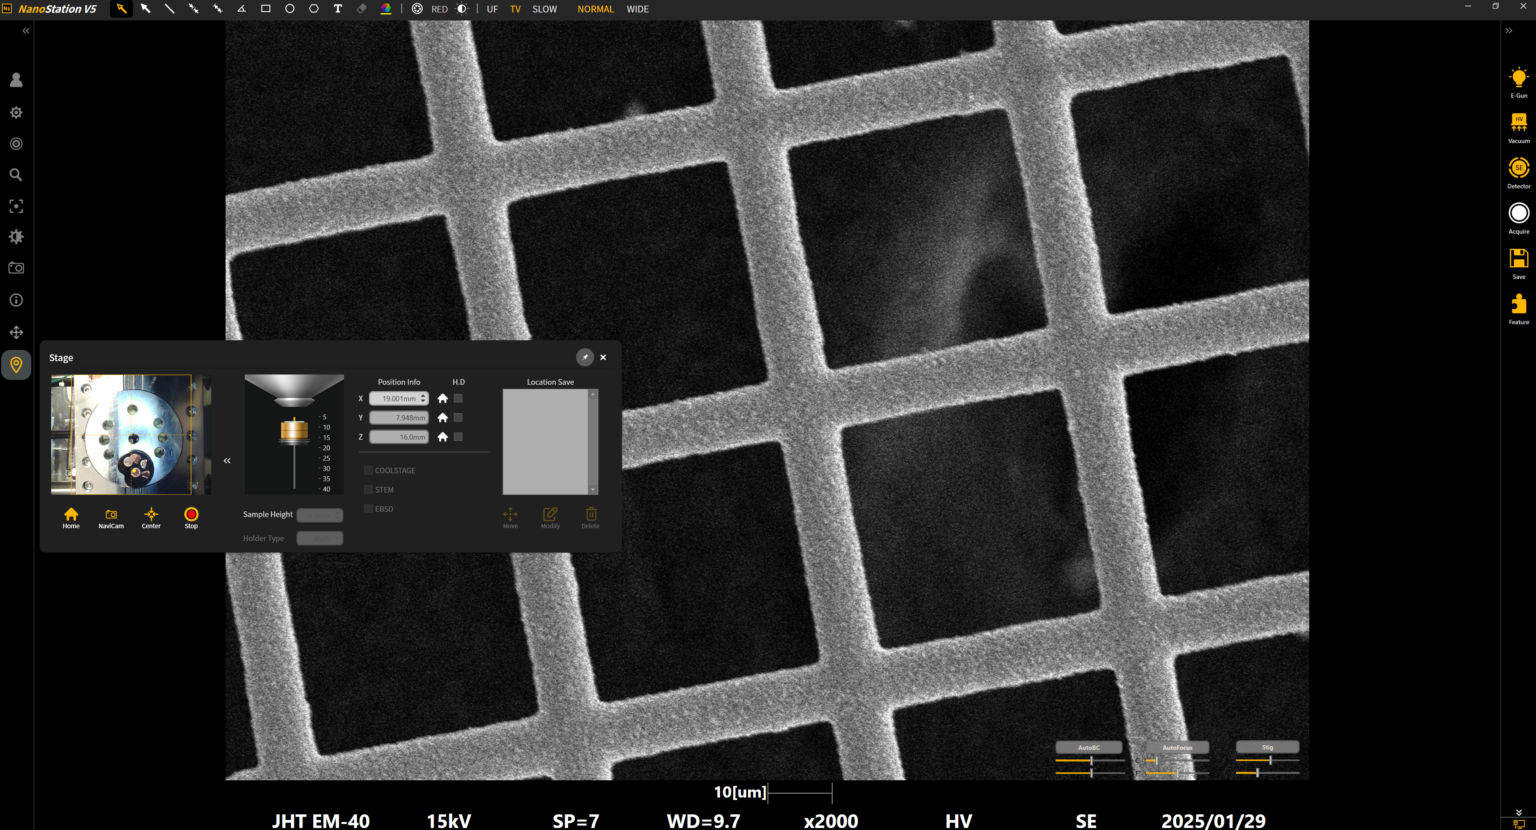Adjust the F focus slider
This screenshot has width=1536, height=830.
pos(1177,772)
